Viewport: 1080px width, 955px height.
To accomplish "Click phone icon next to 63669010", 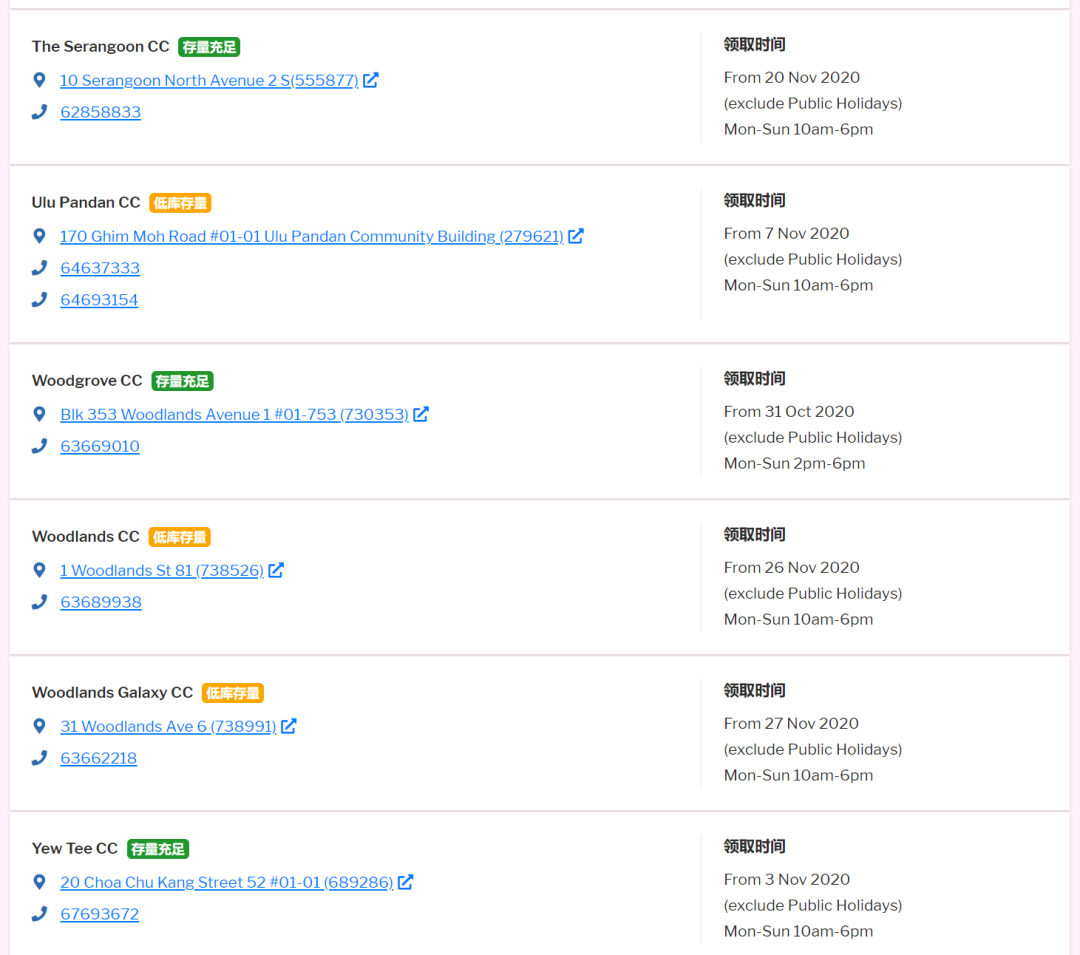I will pos(39,446).
